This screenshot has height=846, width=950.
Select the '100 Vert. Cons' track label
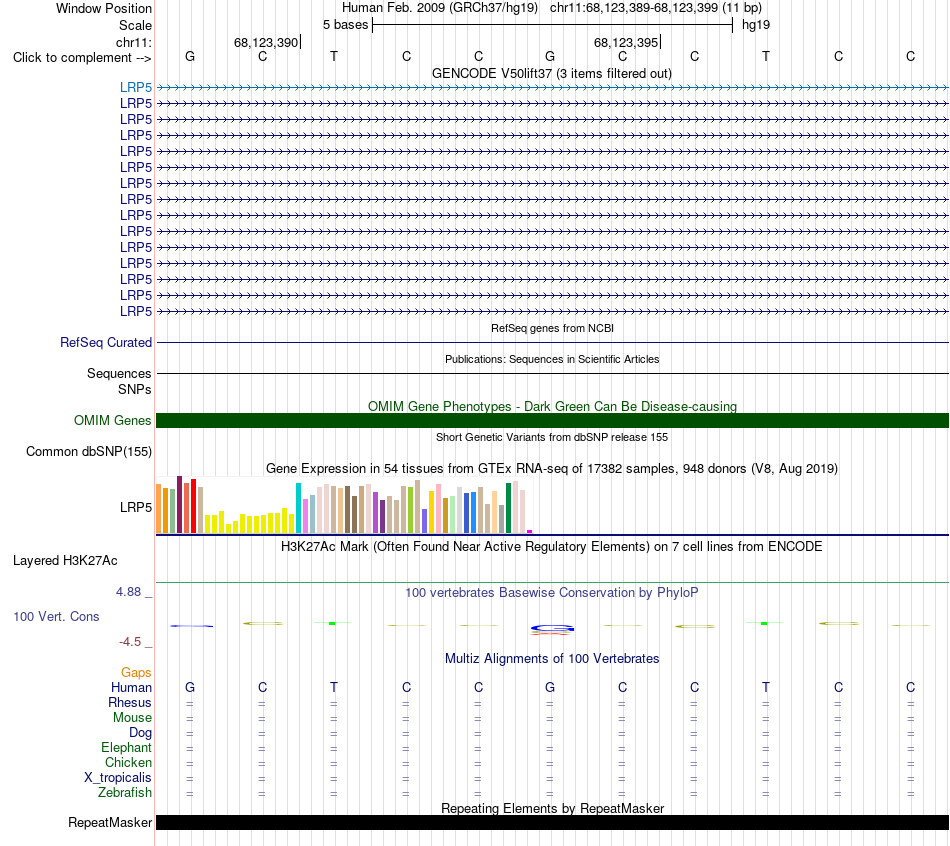[x=56, y=616]
